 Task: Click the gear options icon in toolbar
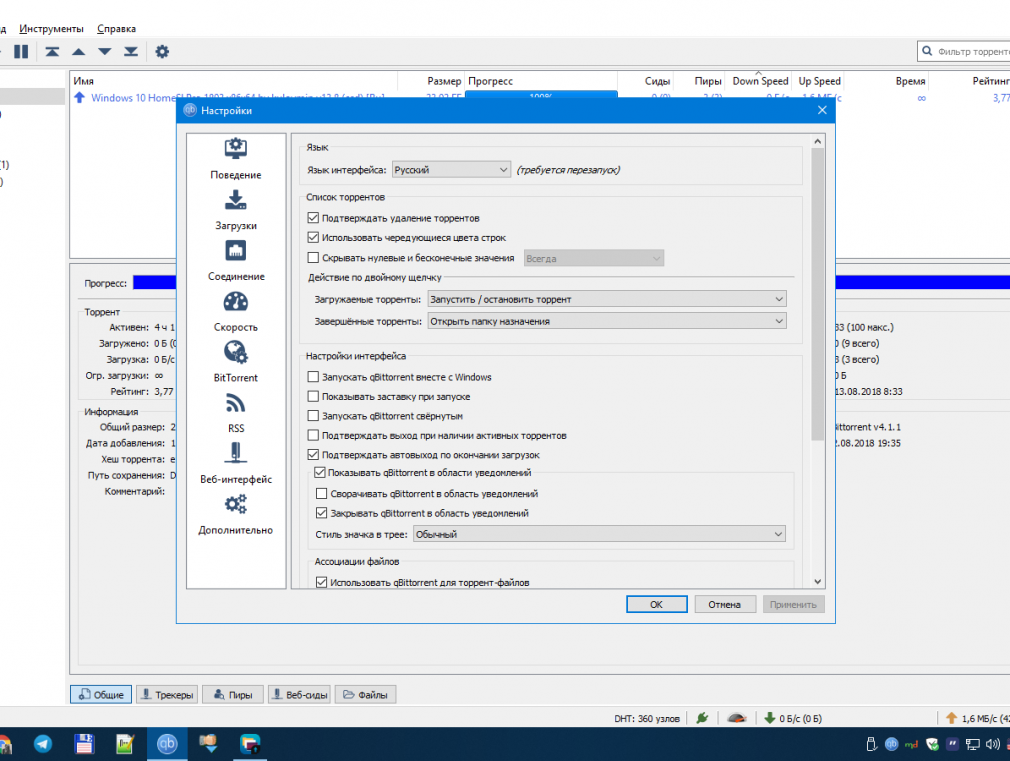coord(162,52)
